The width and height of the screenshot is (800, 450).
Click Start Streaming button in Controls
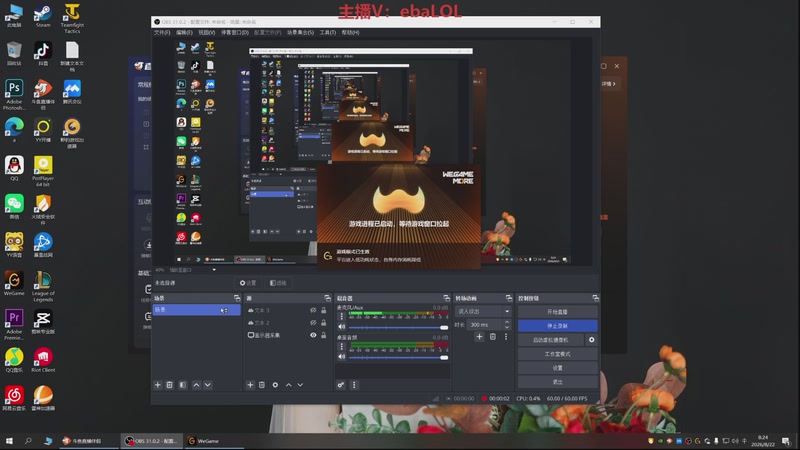tap(558, 312)
